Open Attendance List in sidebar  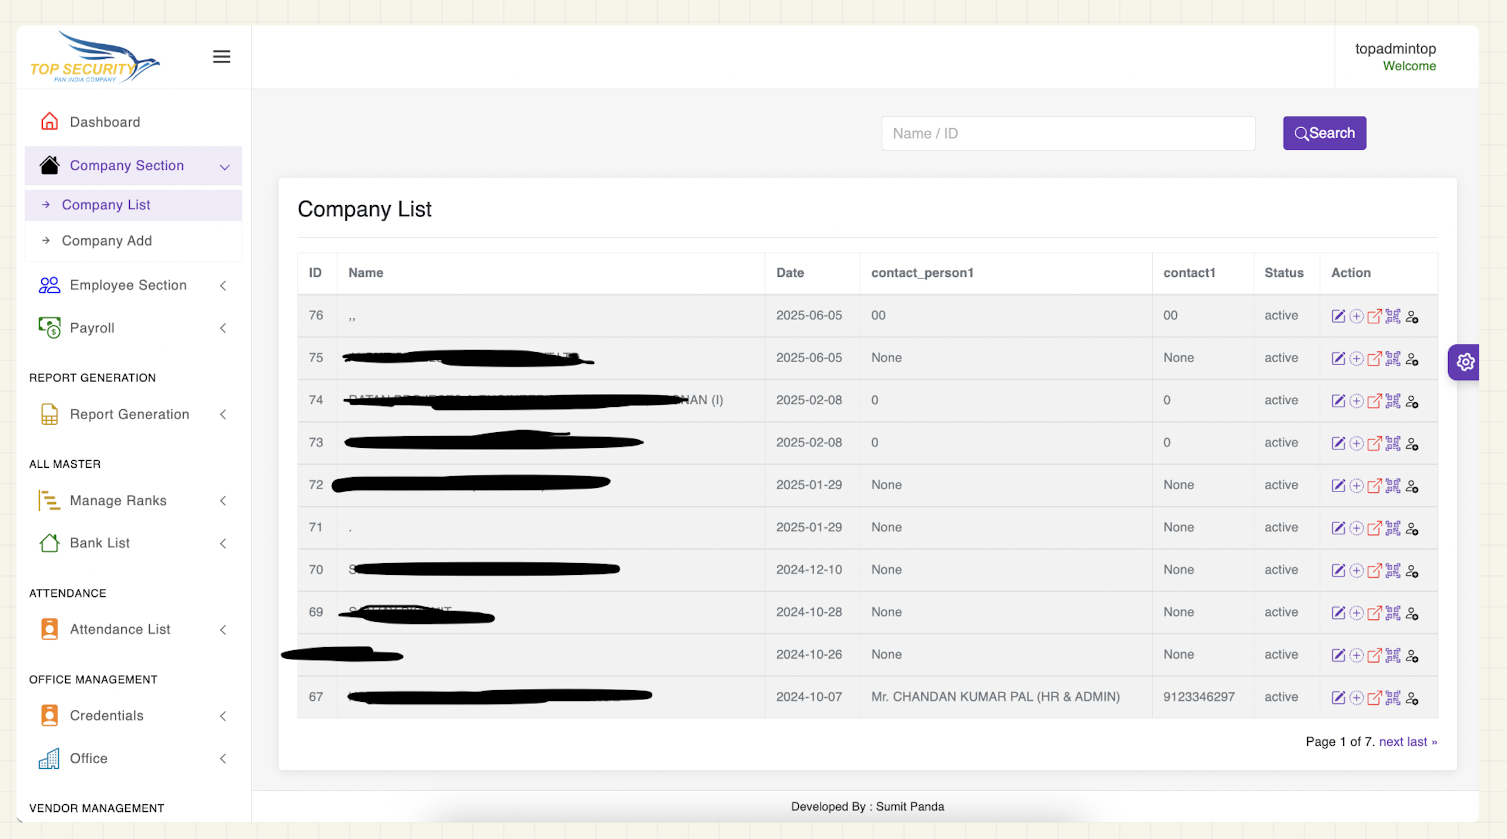pyautogui.click(x=120, y=629)
